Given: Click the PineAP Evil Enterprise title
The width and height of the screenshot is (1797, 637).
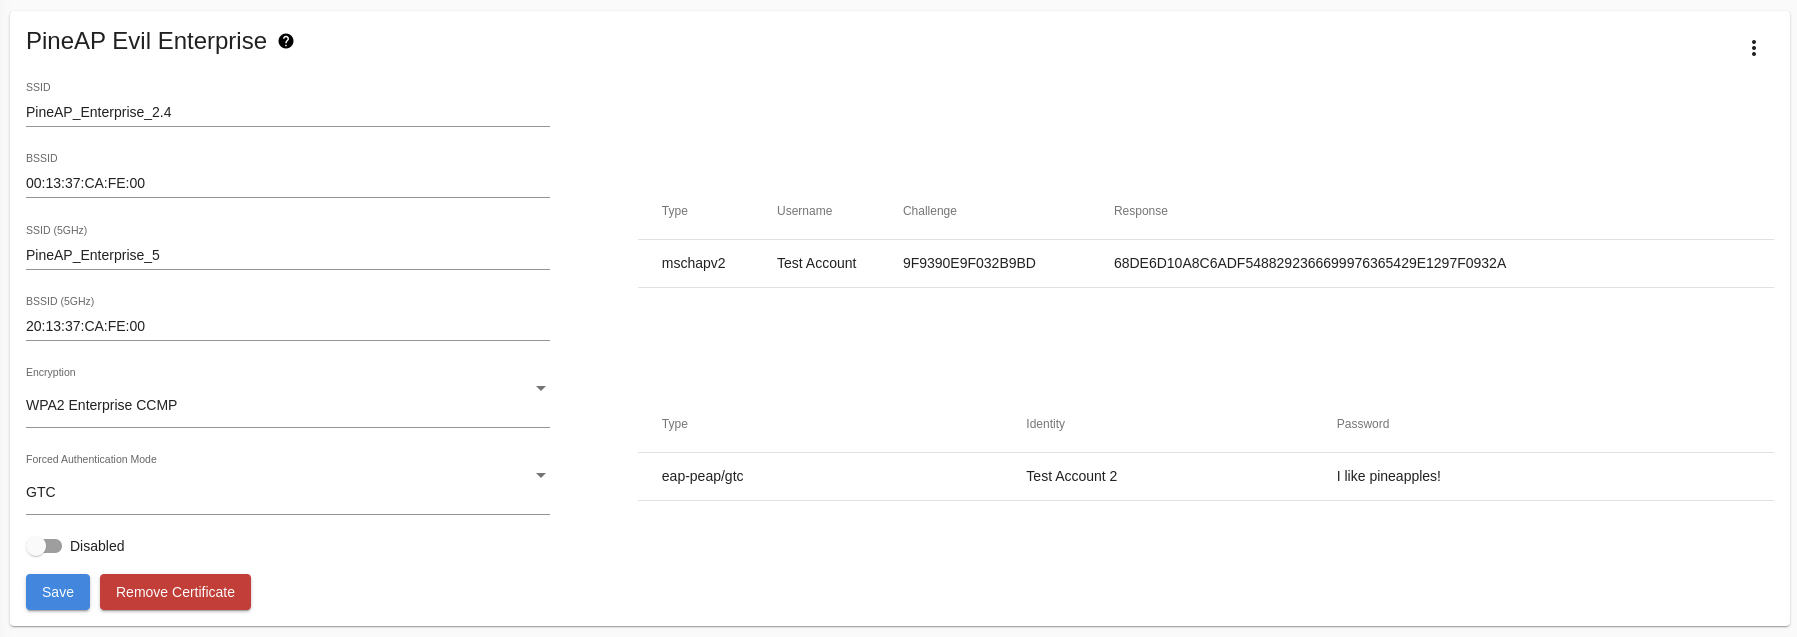Looking at the screenshot, I should [x=146, y=41].
